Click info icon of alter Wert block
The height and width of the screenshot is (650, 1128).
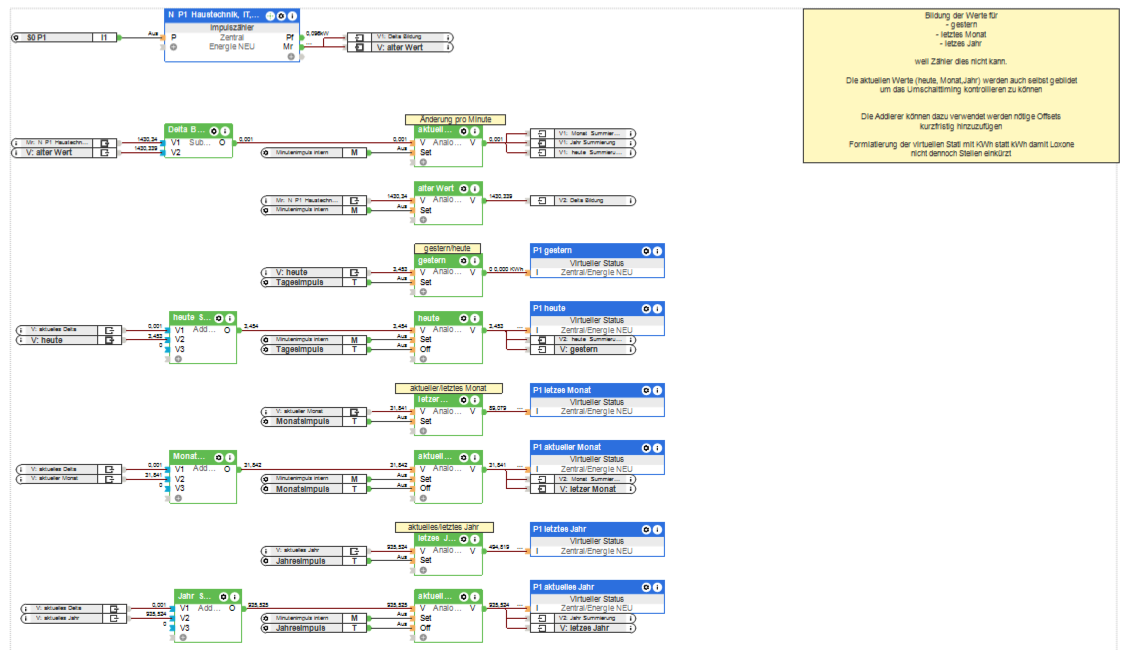coord(474,189)
